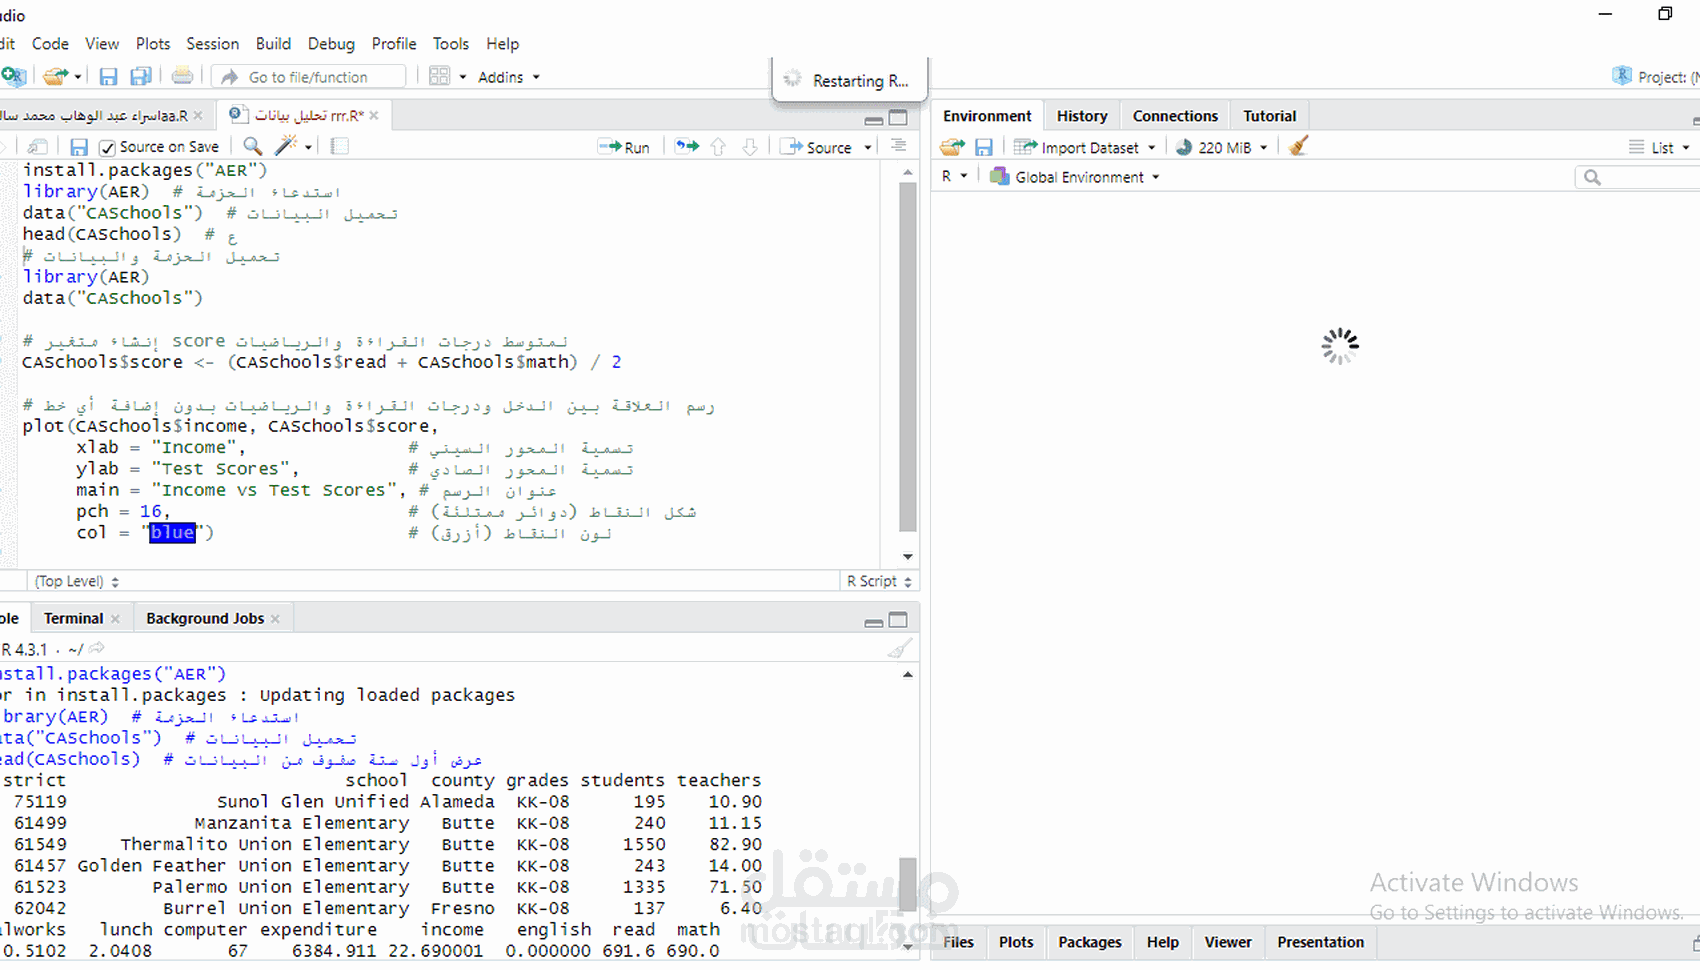
Task: Open Find/Replace with the magnifier icon
Action: pos(253,147)
